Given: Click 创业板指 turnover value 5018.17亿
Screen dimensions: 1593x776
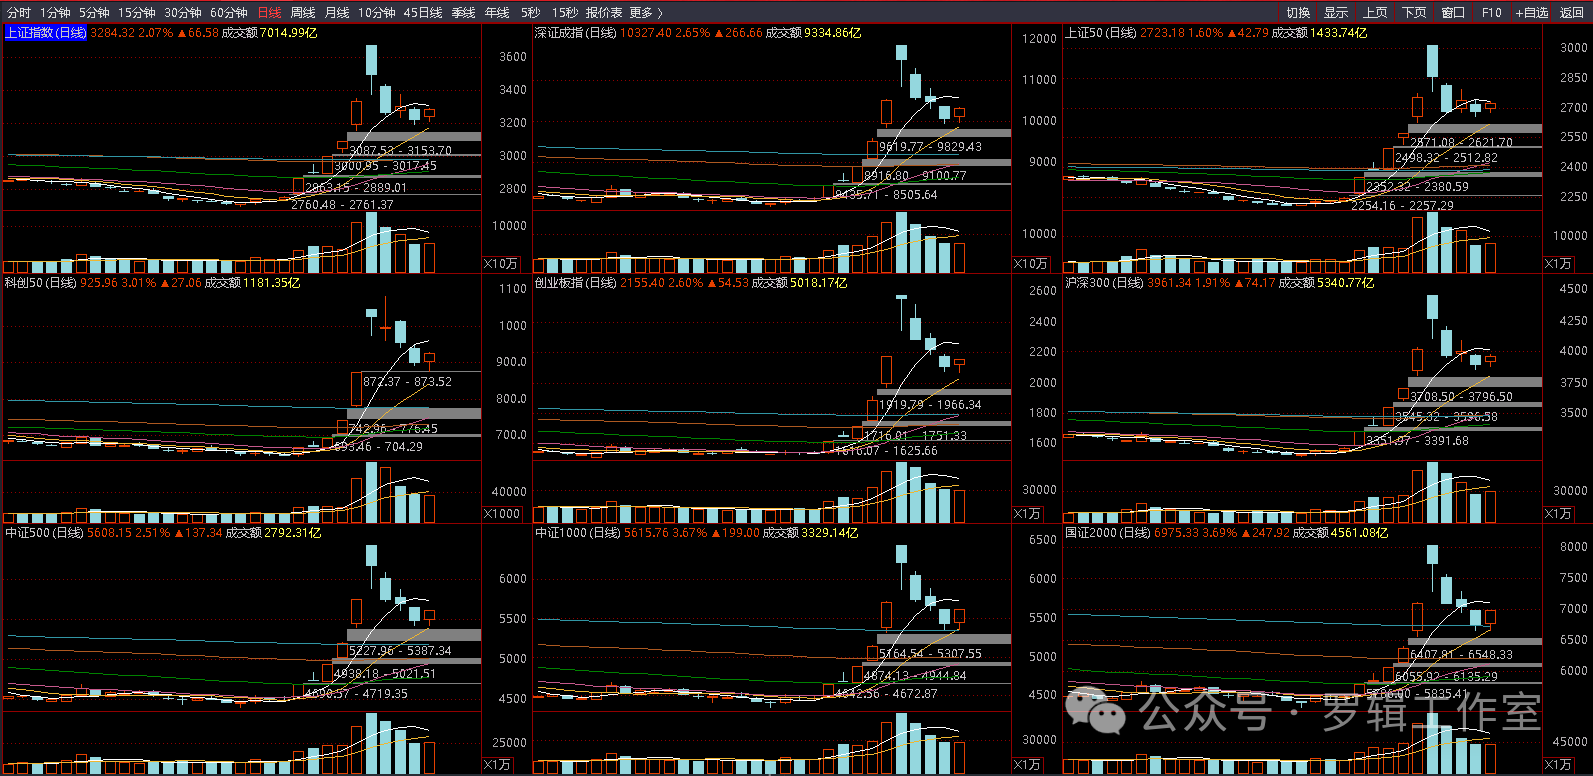Looking at the screenshot, I should click(818, 283).
